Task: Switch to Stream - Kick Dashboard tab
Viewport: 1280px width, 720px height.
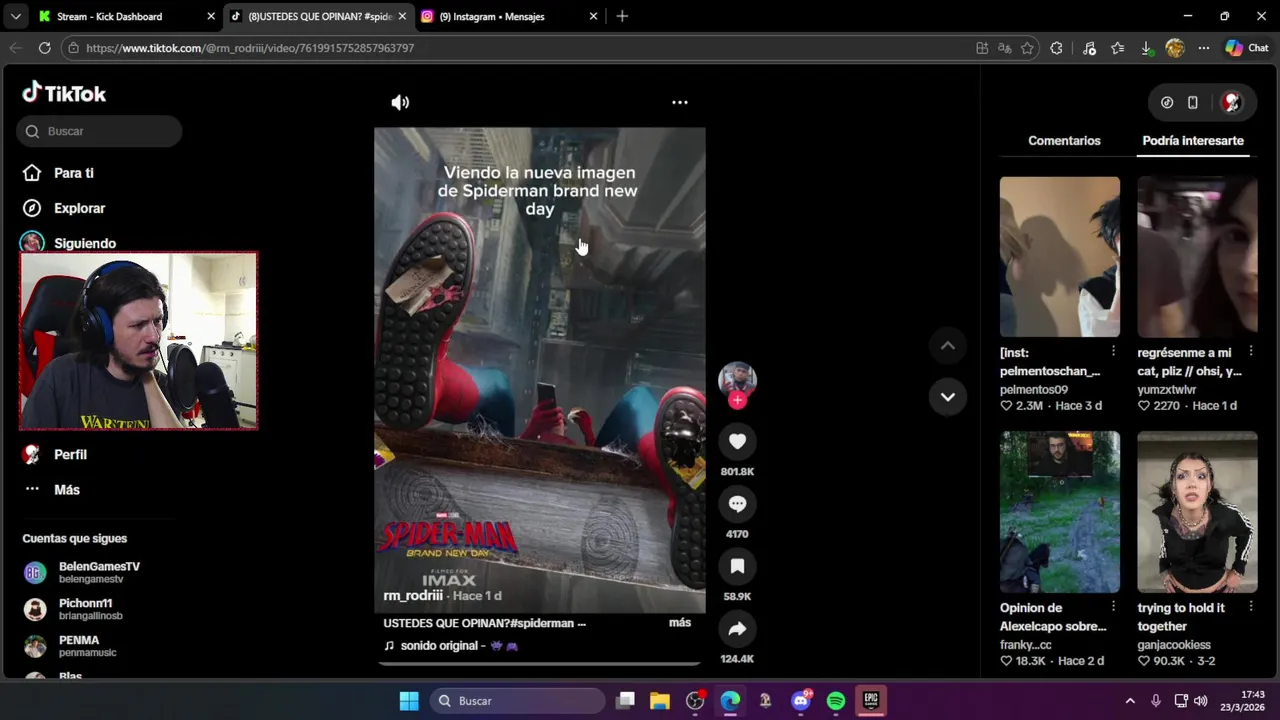Action: point(109,16)
